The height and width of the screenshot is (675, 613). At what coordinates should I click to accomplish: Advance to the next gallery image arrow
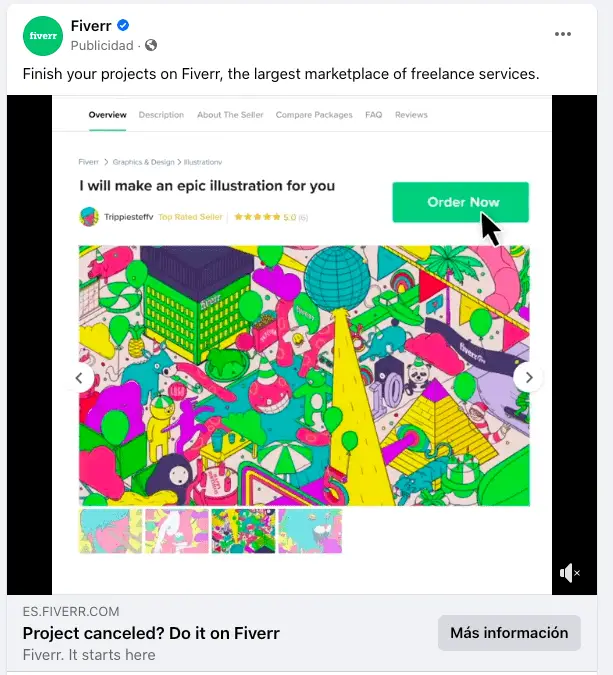click(528, 378)
